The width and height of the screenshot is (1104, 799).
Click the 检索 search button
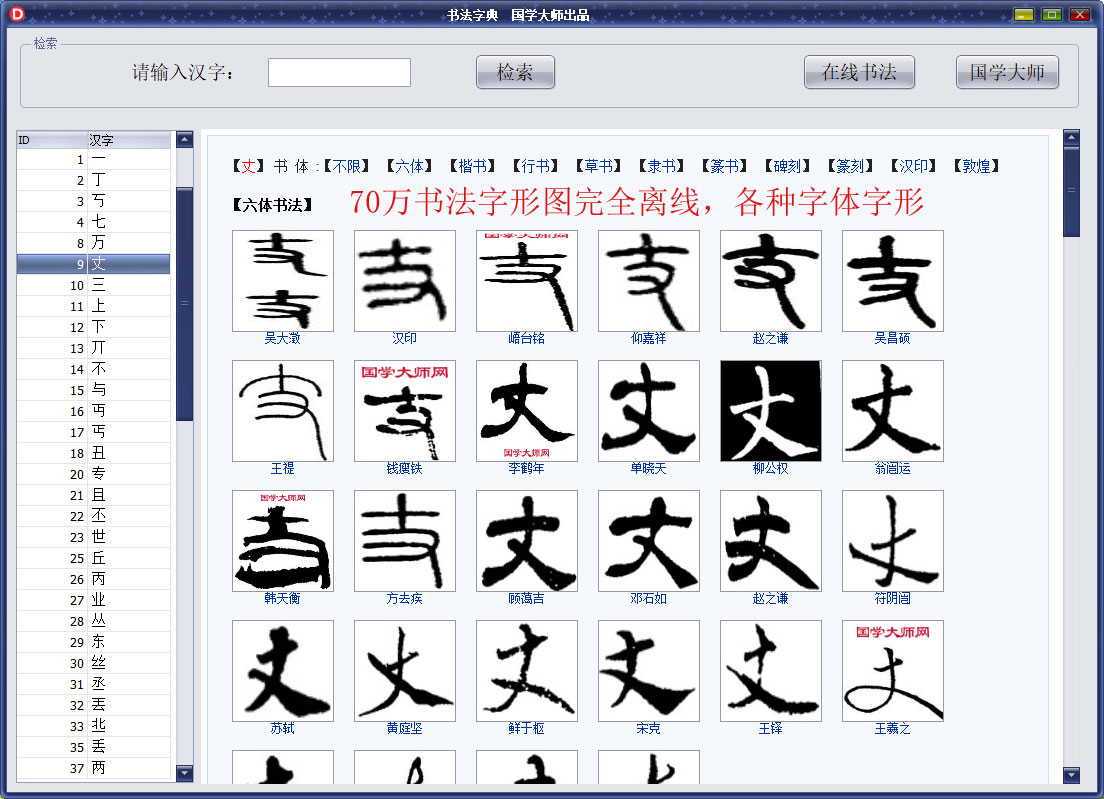coord(515,72)
